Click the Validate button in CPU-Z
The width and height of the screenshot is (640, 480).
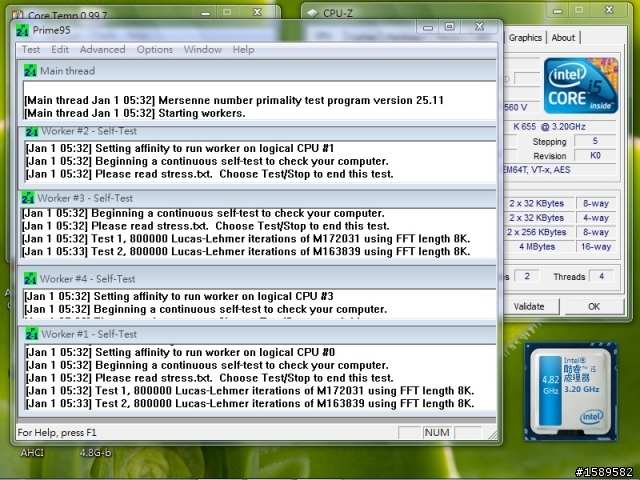(529, 307)
